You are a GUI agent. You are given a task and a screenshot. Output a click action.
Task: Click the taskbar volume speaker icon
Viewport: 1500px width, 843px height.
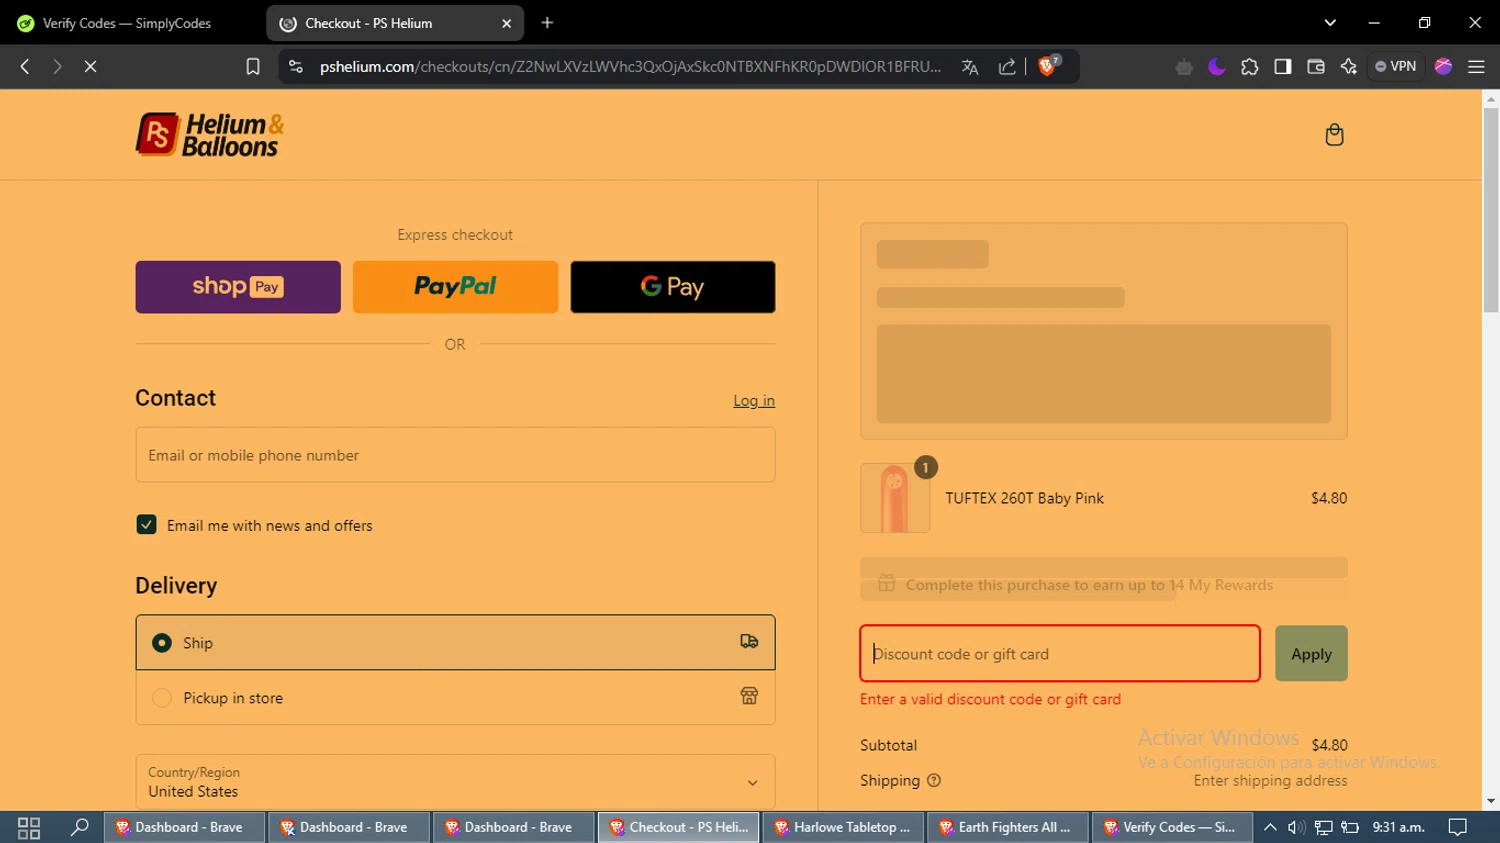tap(1296, 827)
